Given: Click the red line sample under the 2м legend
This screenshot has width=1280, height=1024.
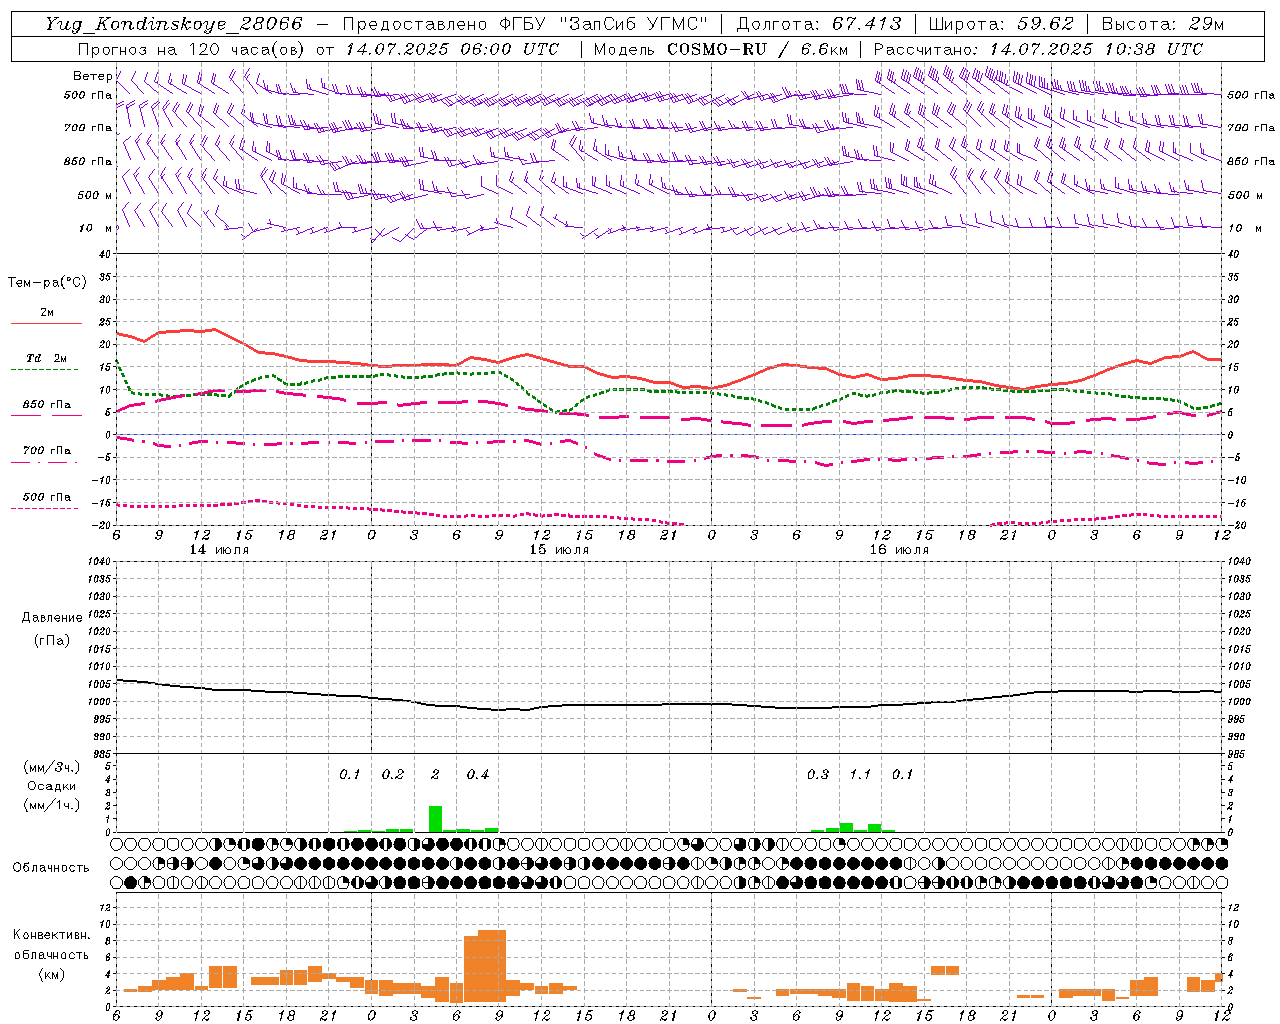Looking at the screenshot, I should click(x=46, y=323).
